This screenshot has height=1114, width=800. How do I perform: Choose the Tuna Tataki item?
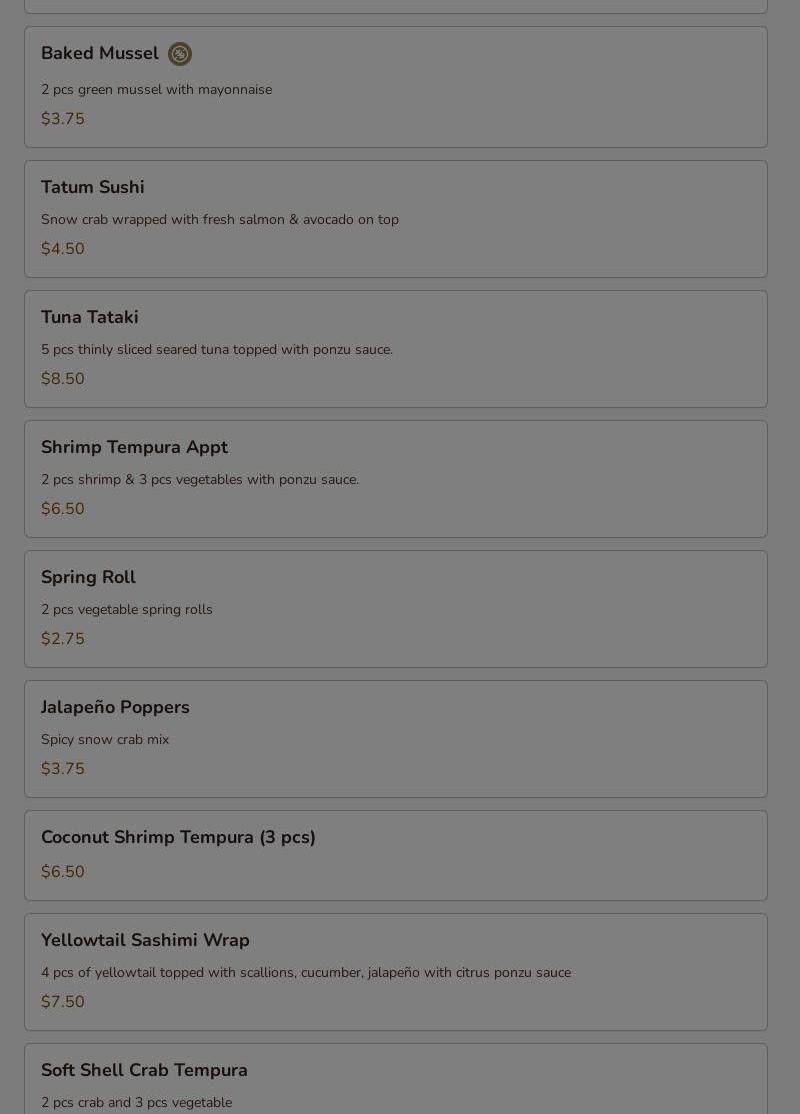396,349
